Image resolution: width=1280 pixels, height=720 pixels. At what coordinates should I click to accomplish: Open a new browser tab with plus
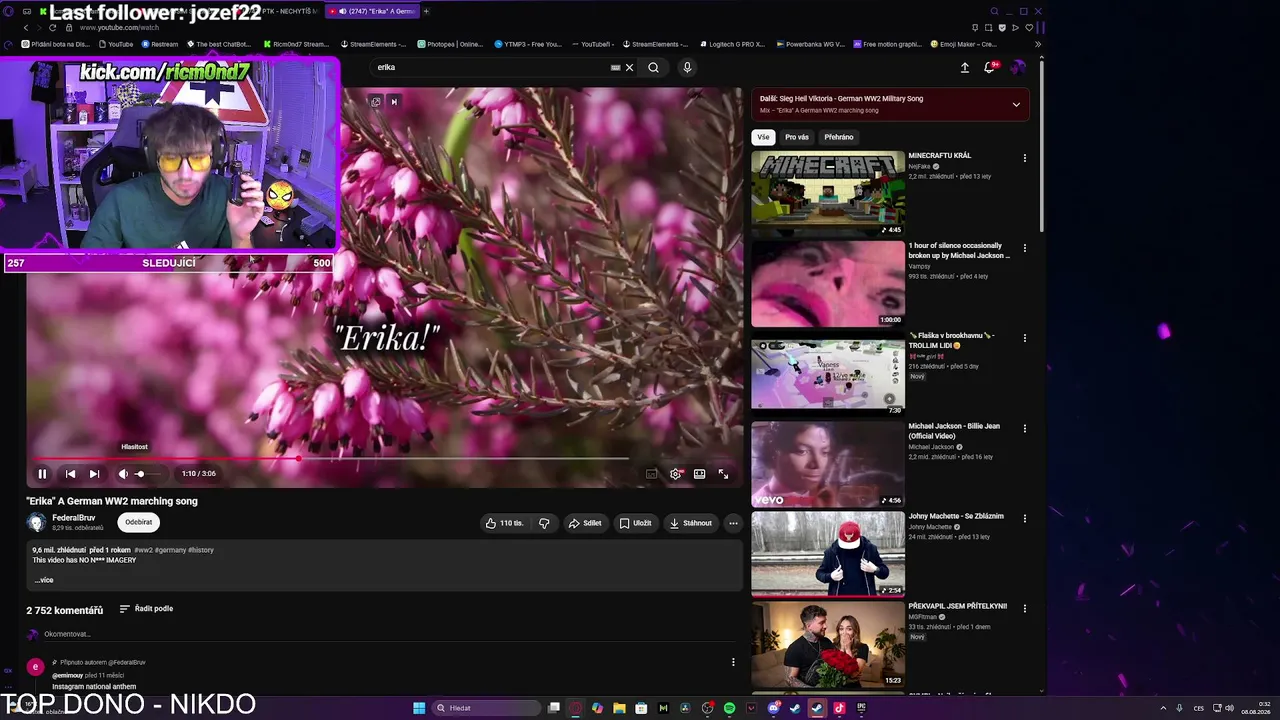tap(427, 11)
